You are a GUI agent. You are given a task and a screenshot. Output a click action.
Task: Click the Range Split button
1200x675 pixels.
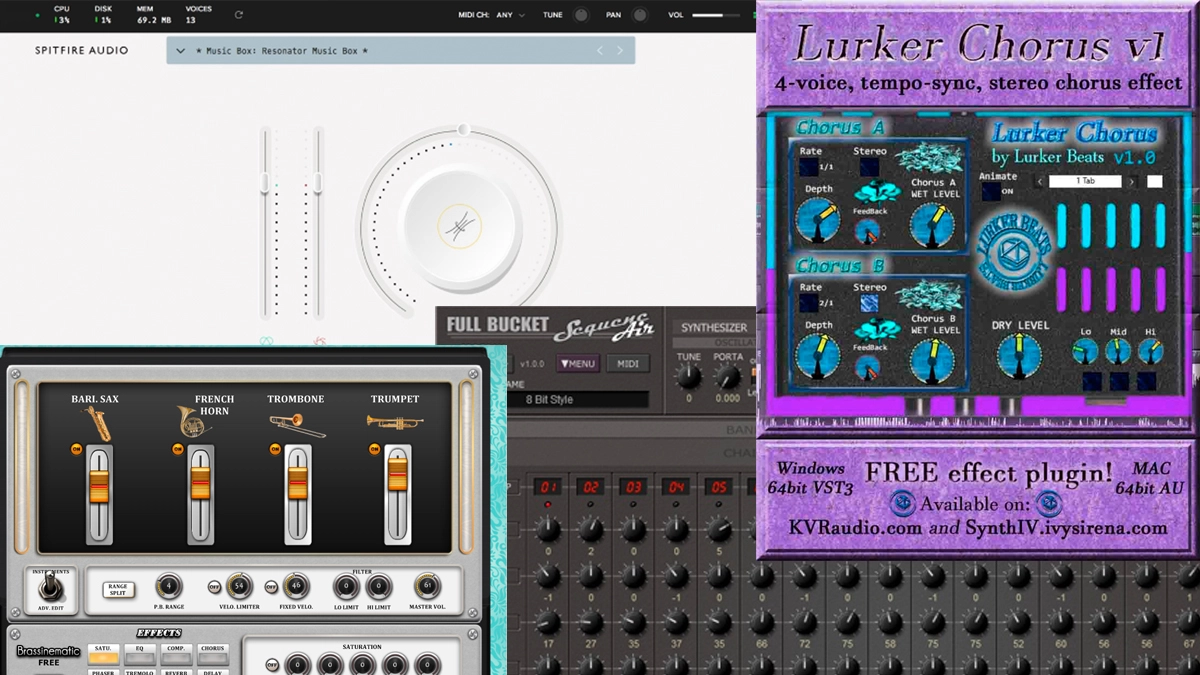pyautogui.click(x=119, y=590)
